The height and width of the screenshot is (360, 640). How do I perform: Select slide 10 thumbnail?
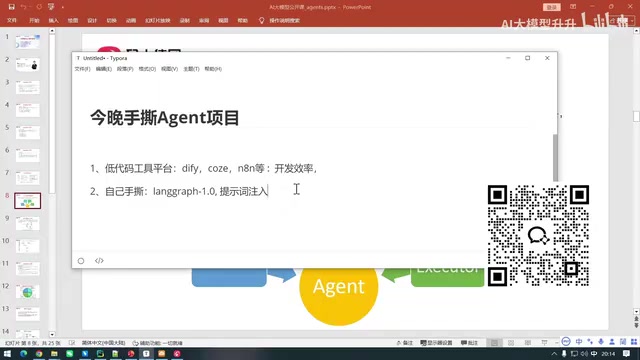(28, 246)
